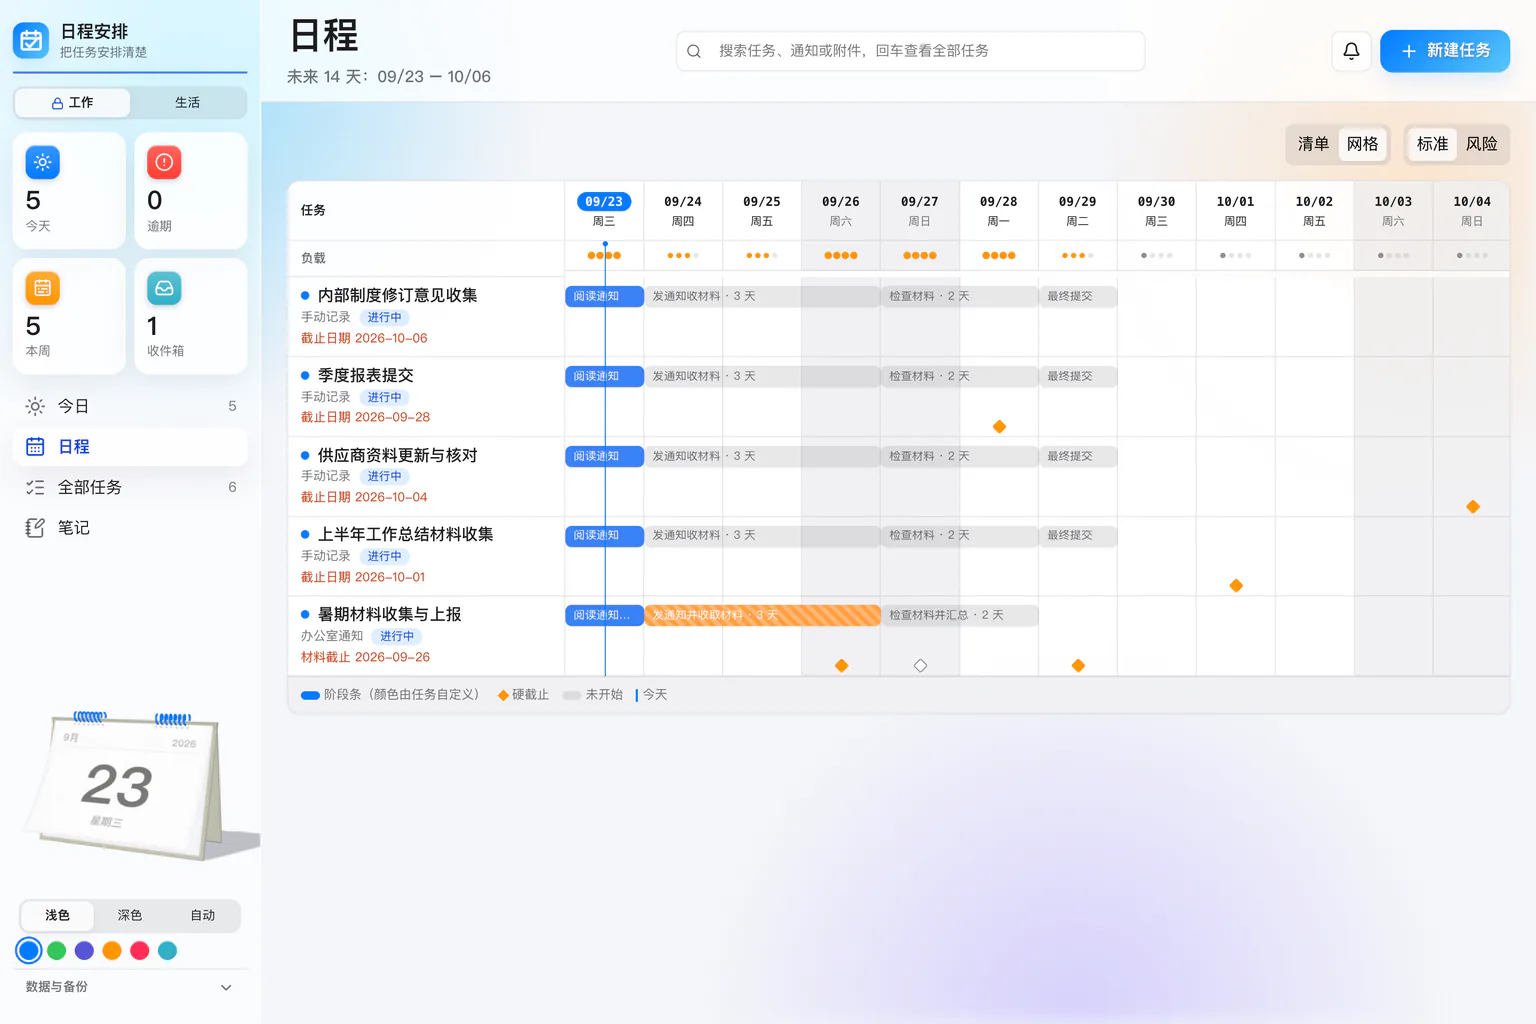Open the 内部制度修订意见收集 task
1536x1024 pixels.
coord(397,295)
